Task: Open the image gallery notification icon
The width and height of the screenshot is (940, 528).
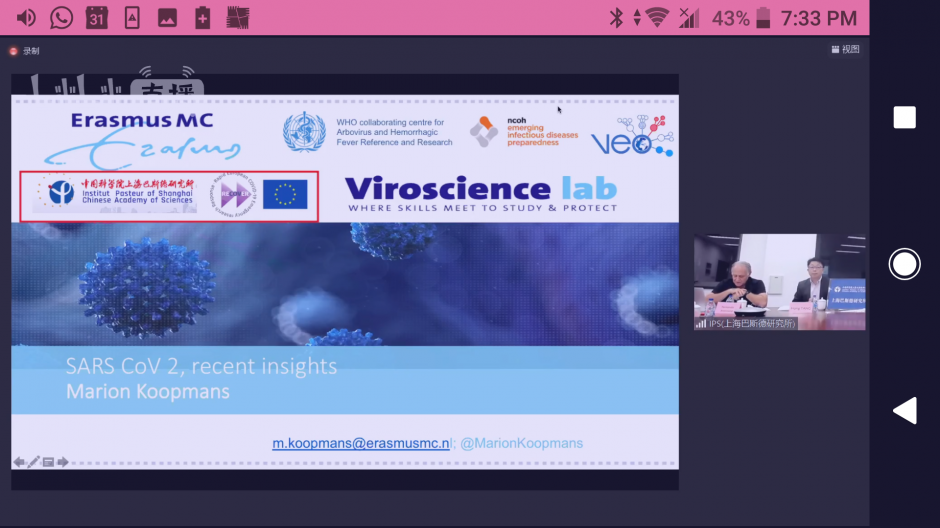Action: [x=167, y=18]
